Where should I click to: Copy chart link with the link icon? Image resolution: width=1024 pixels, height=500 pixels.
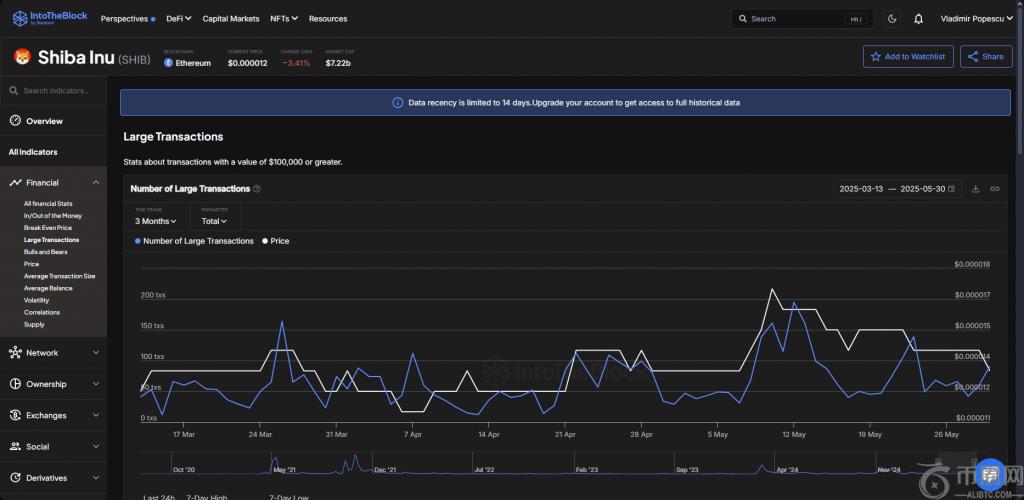pyautogui.click(x=994, y=189)
